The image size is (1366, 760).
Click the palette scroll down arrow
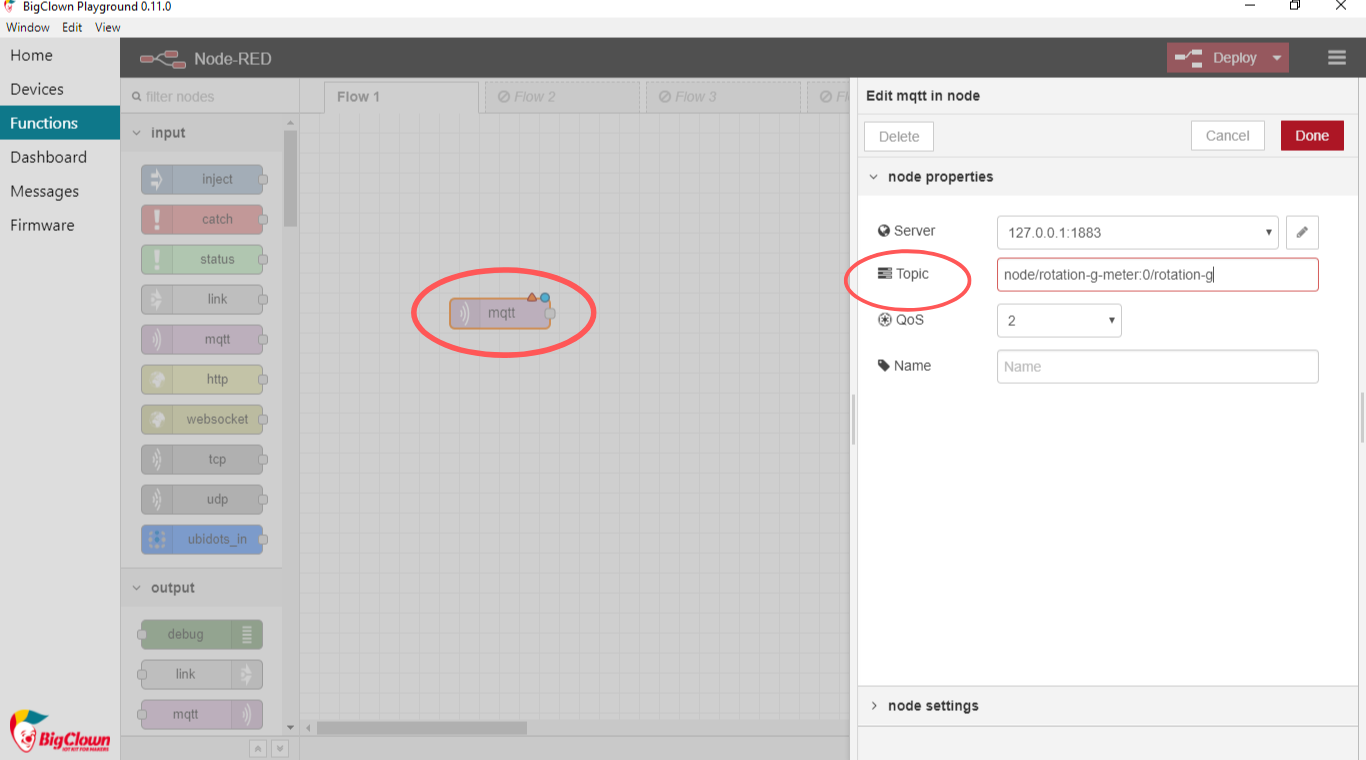click(x=291, y=727)
